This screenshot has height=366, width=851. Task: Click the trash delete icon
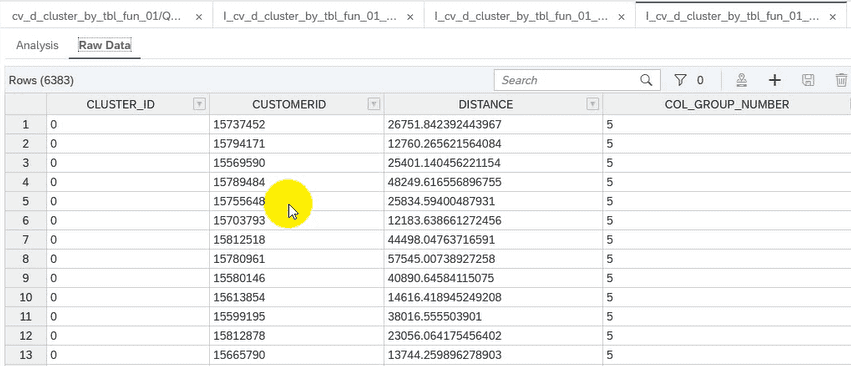[841, 80]
